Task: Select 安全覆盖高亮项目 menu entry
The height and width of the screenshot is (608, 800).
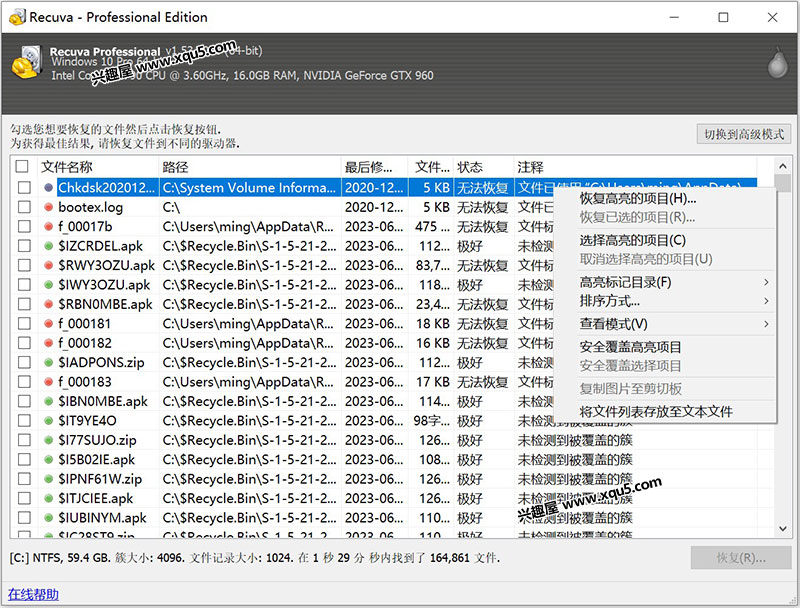Action: (665, 347)
